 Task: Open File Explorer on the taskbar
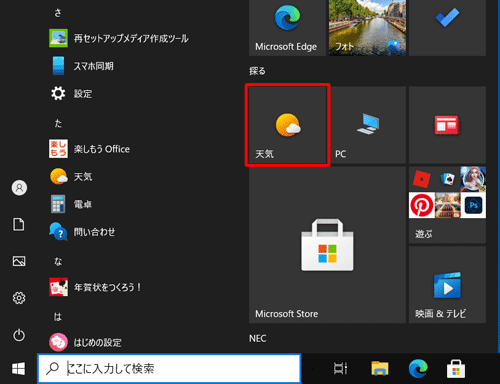click(380, 368)
